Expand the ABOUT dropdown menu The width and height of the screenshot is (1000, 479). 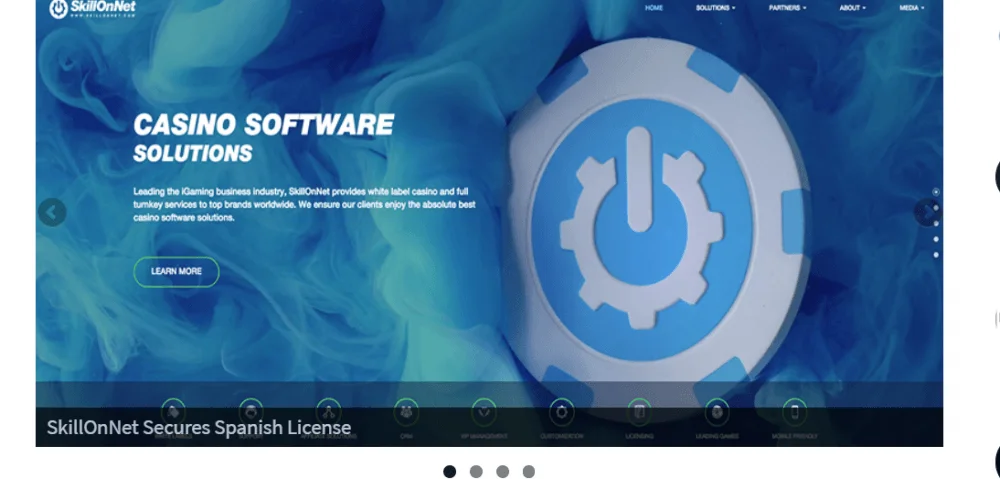(x=853, y=8)
